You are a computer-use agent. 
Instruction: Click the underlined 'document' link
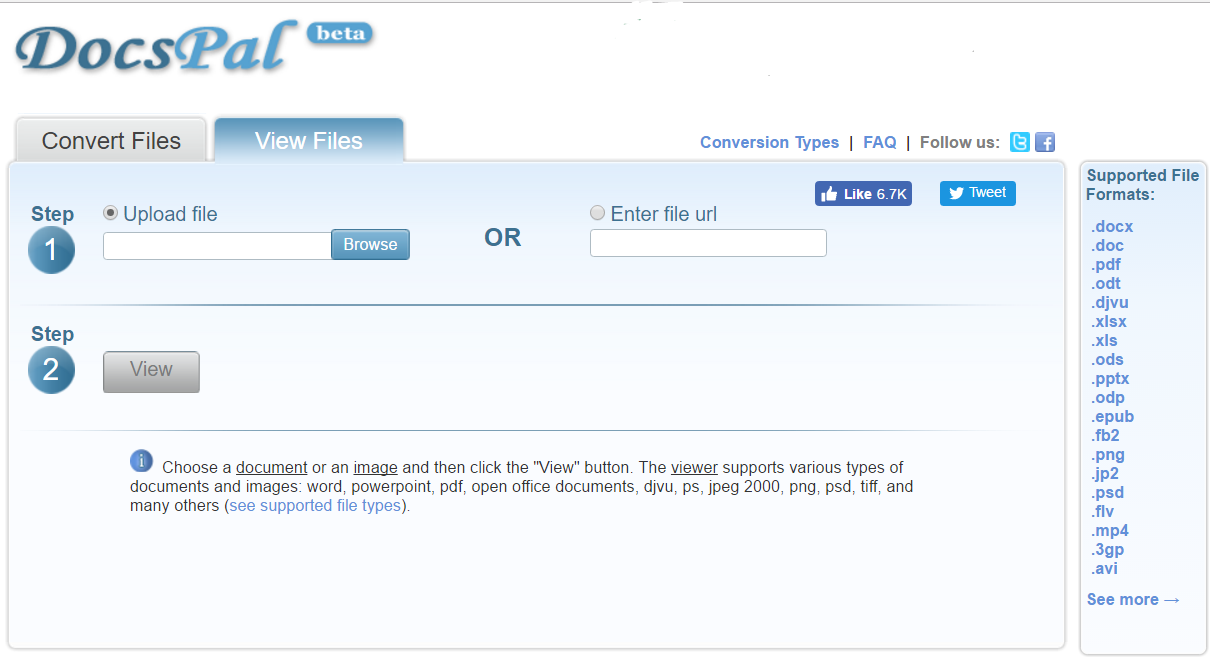tap(272, 467)
